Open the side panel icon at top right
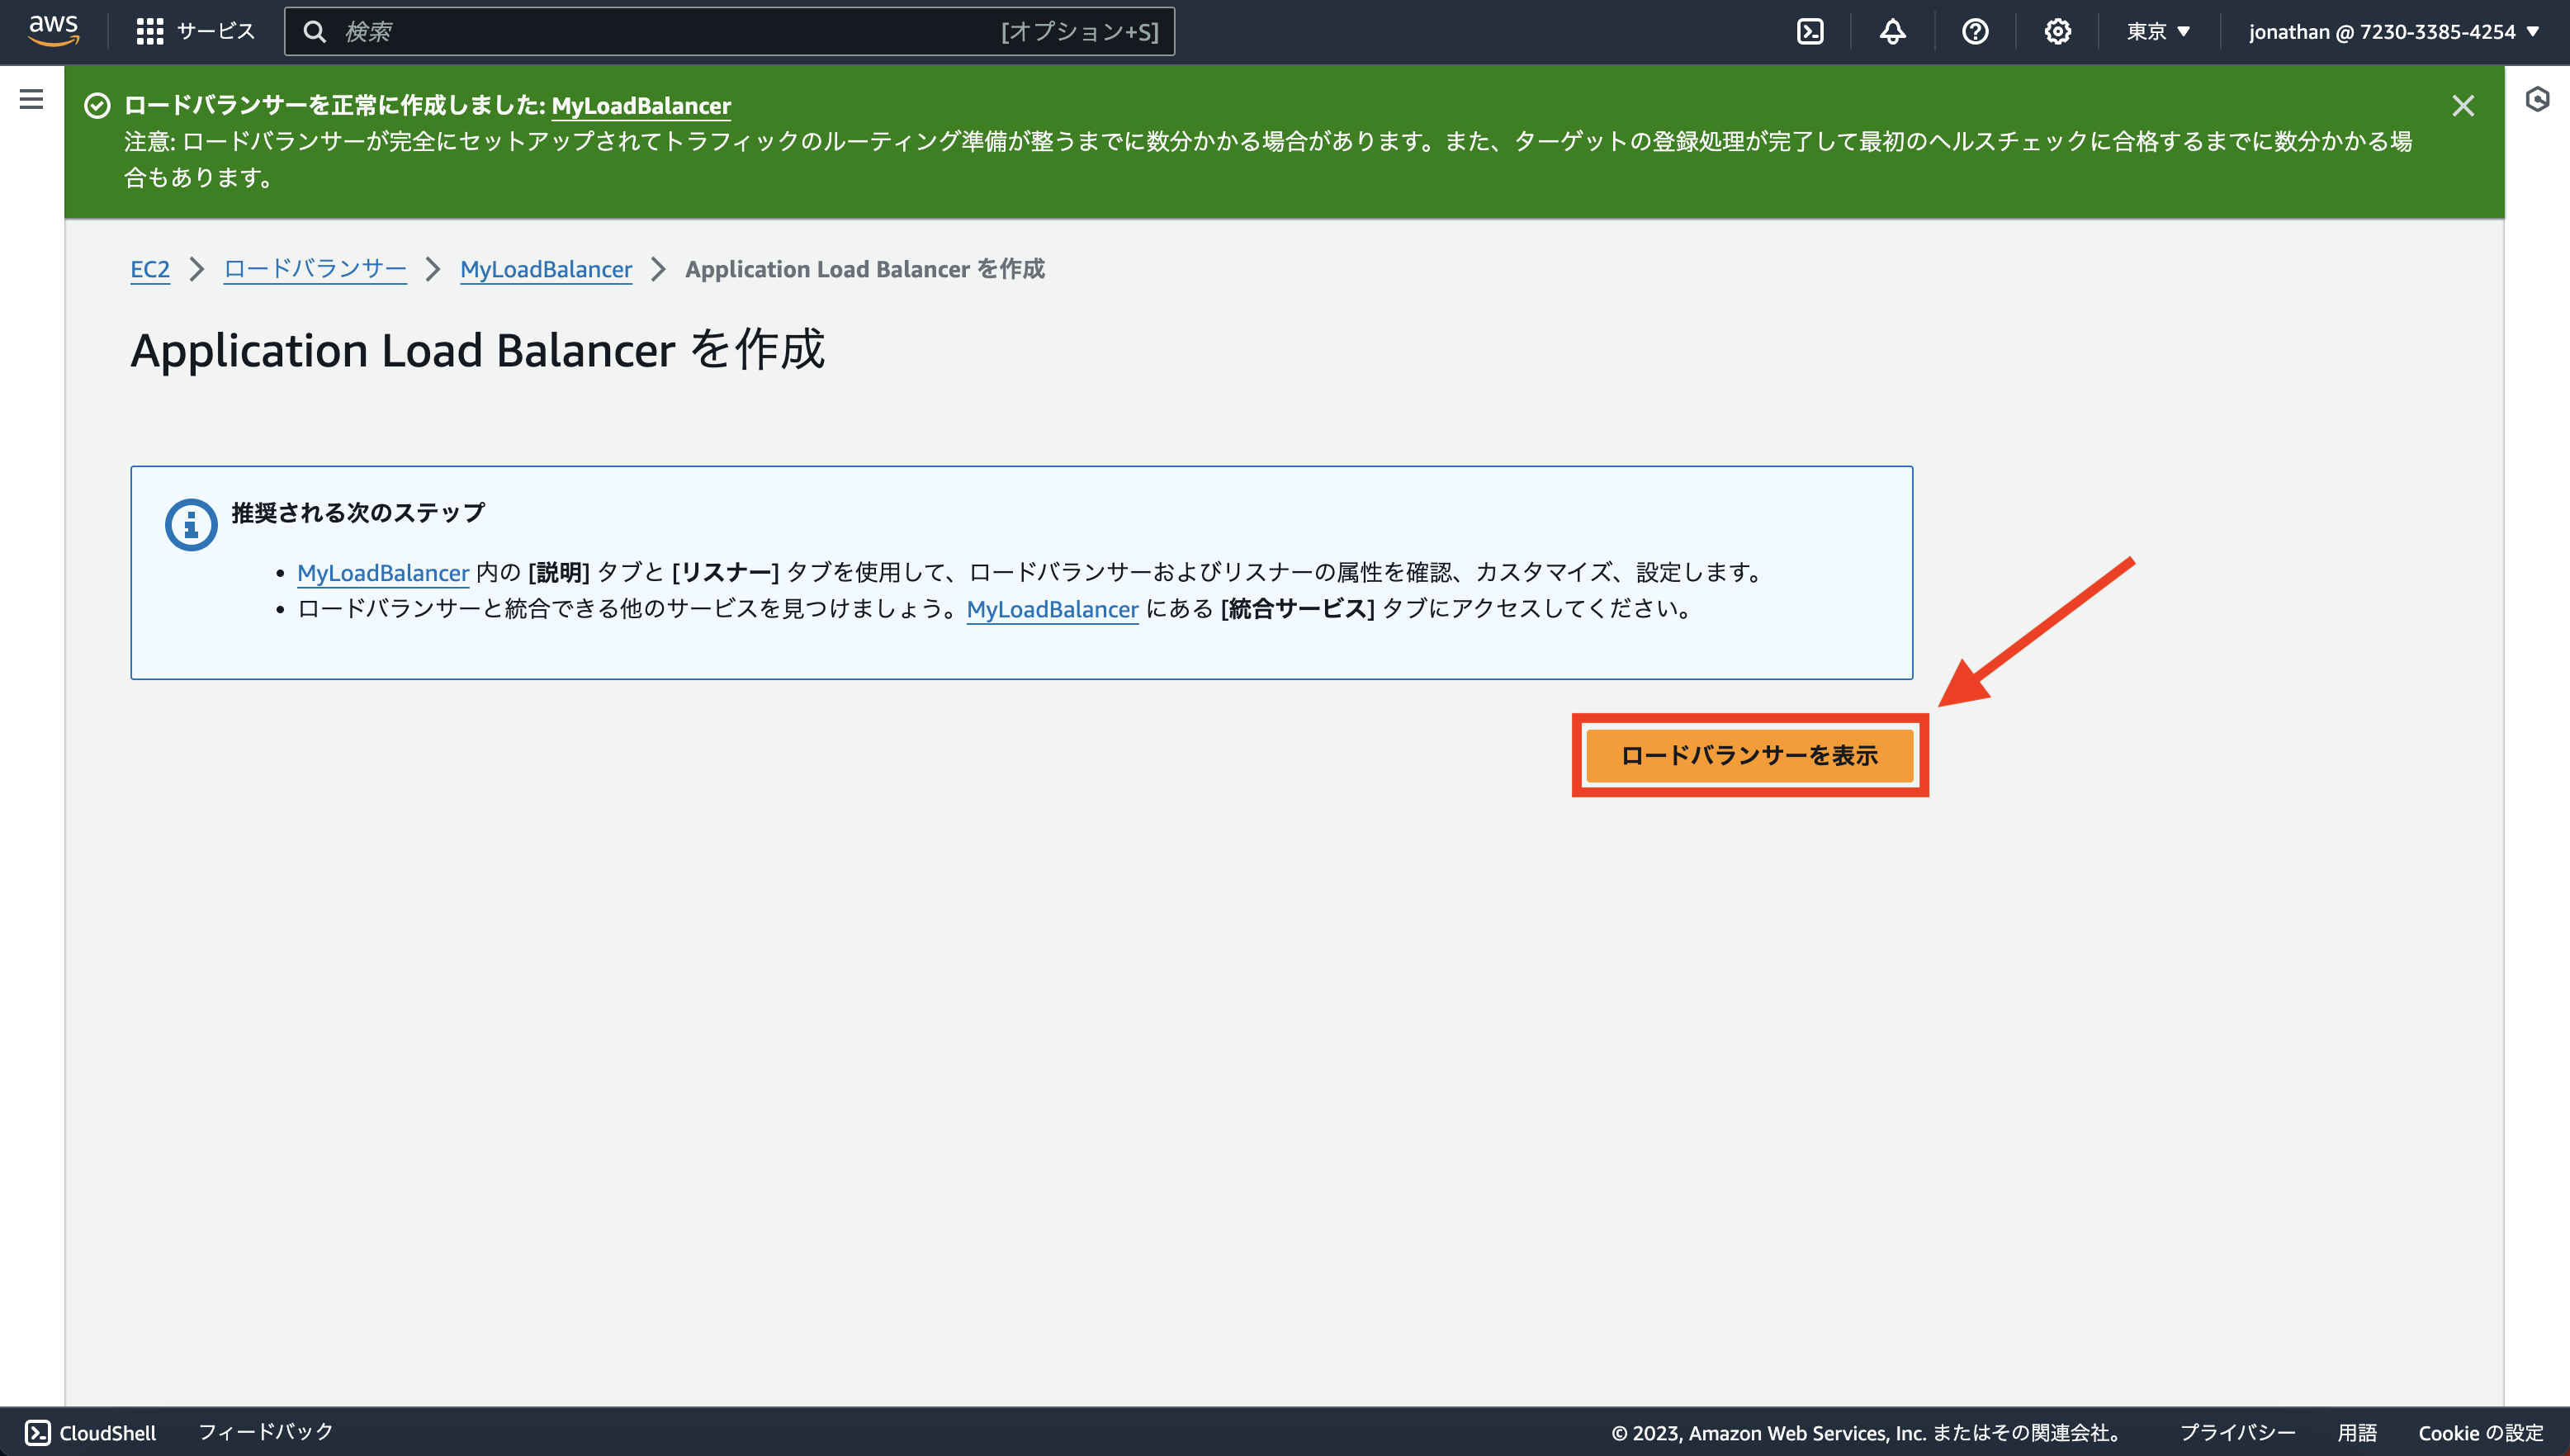 point(2541,99)
